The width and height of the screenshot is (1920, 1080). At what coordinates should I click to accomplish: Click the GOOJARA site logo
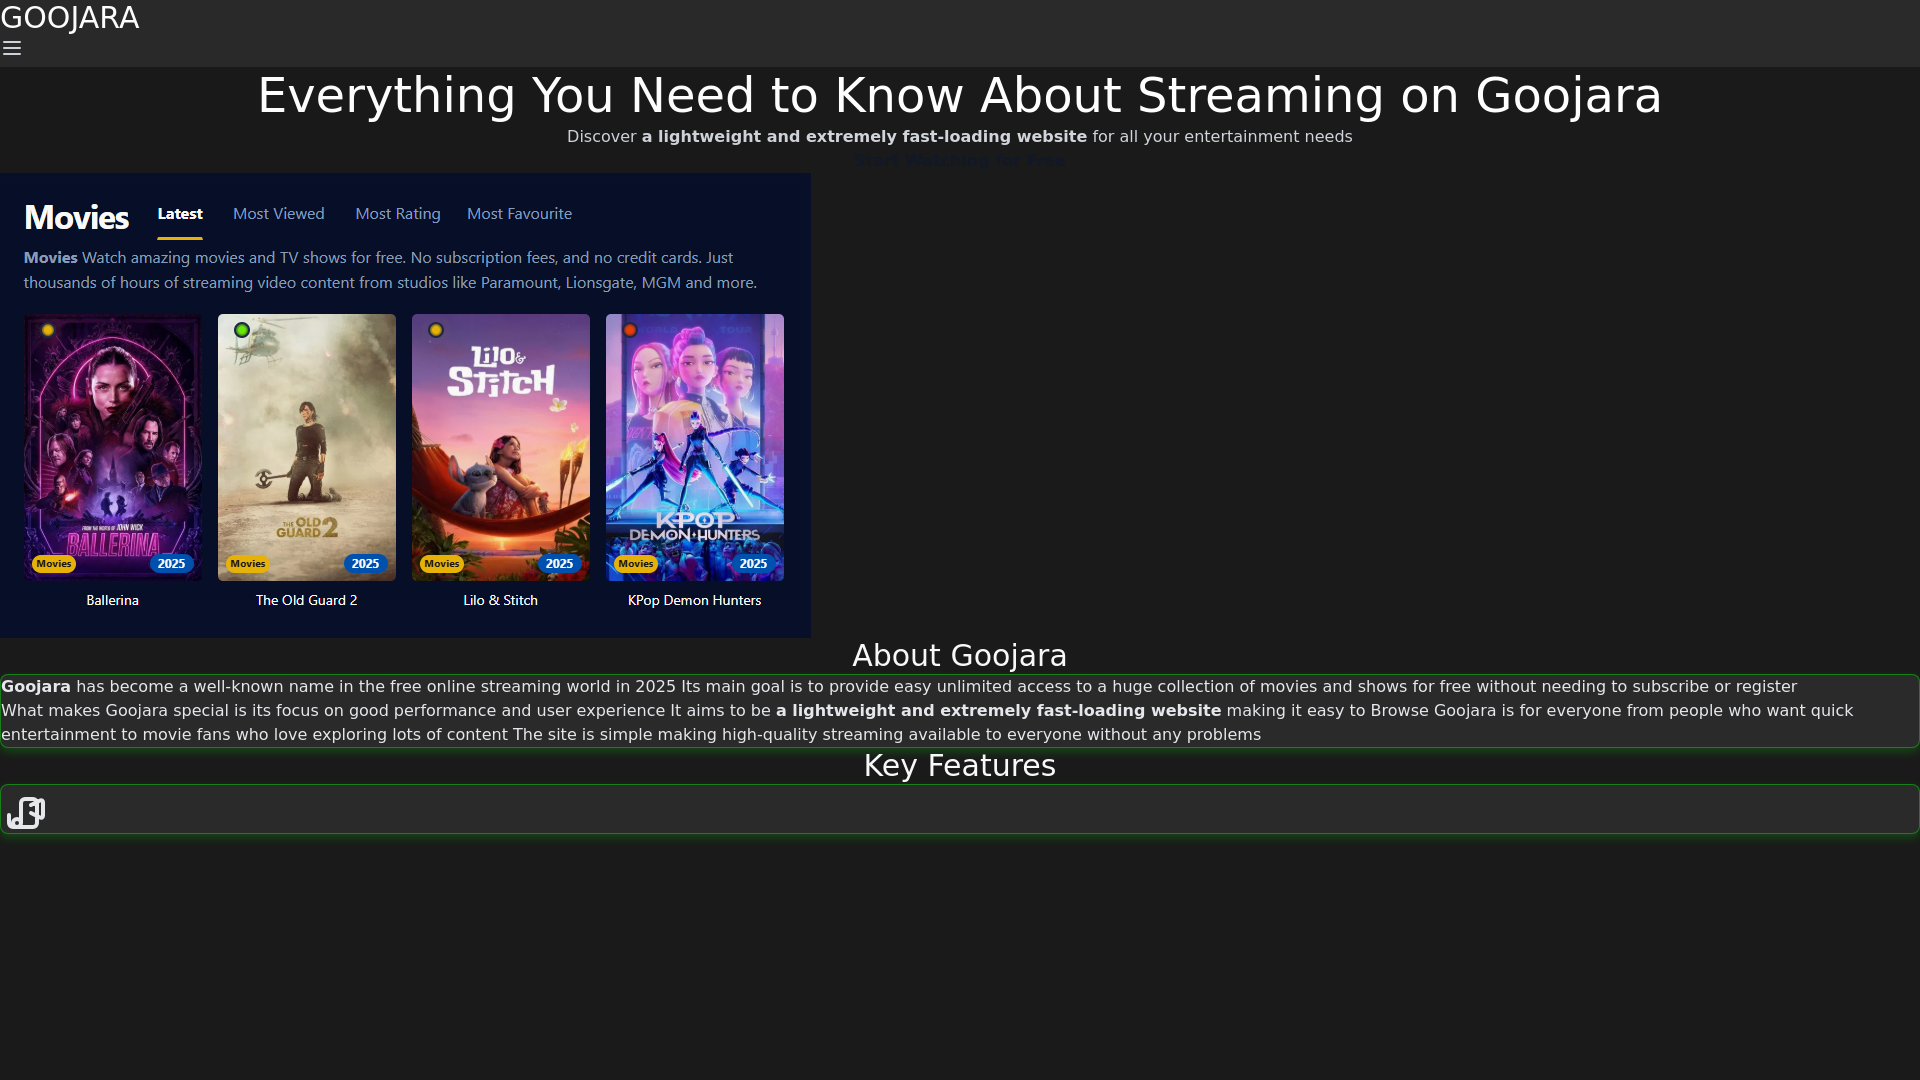pos(70,18)
